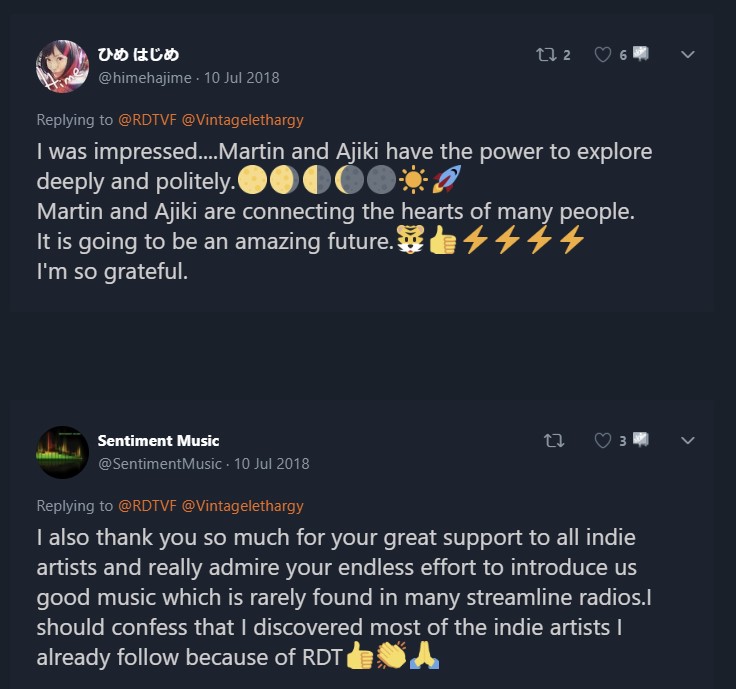Open Sentiment Music's avatar image
This screenshot has height=689, width=736.
click(x=62, y=451)
